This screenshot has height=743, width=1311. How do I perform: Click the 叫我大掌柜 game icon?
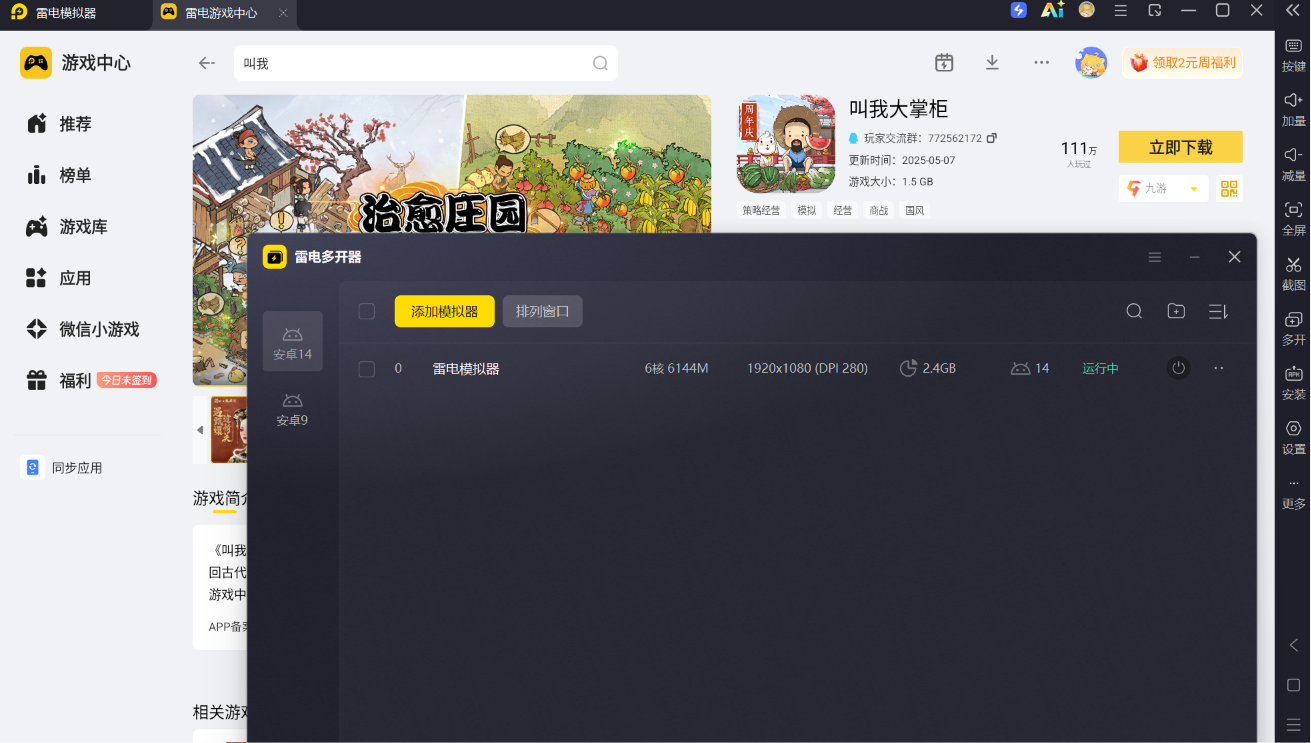[x=786, y=144]
